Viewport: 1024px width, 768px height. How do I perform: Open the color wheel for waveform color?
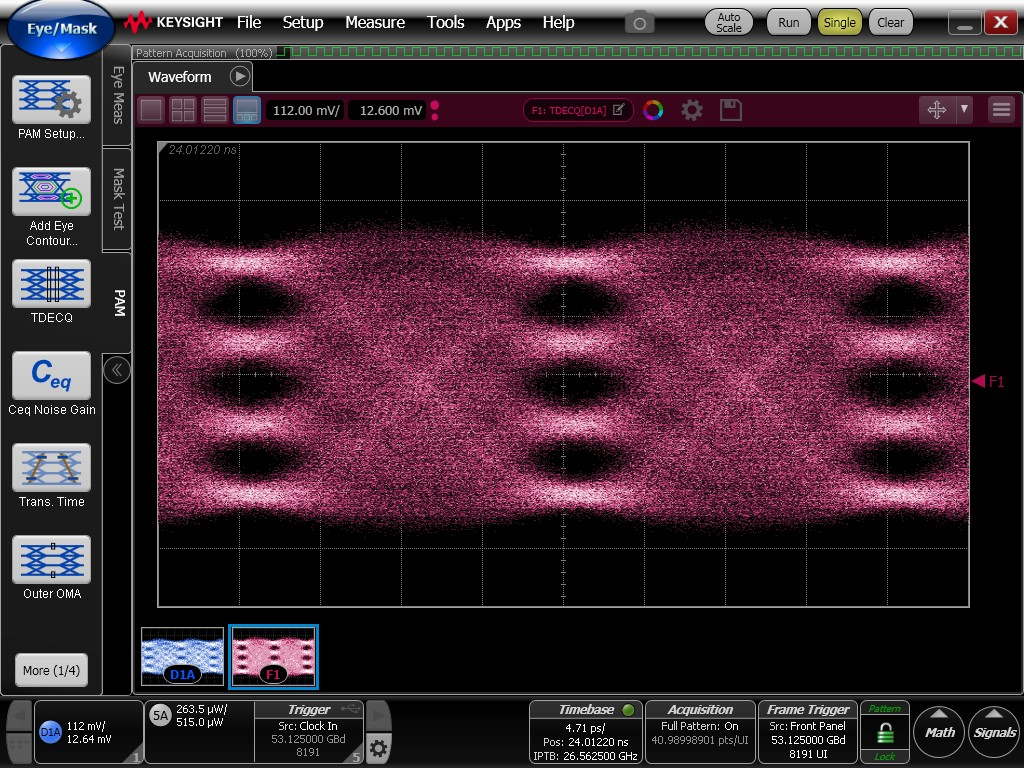(x=653, y=110)
